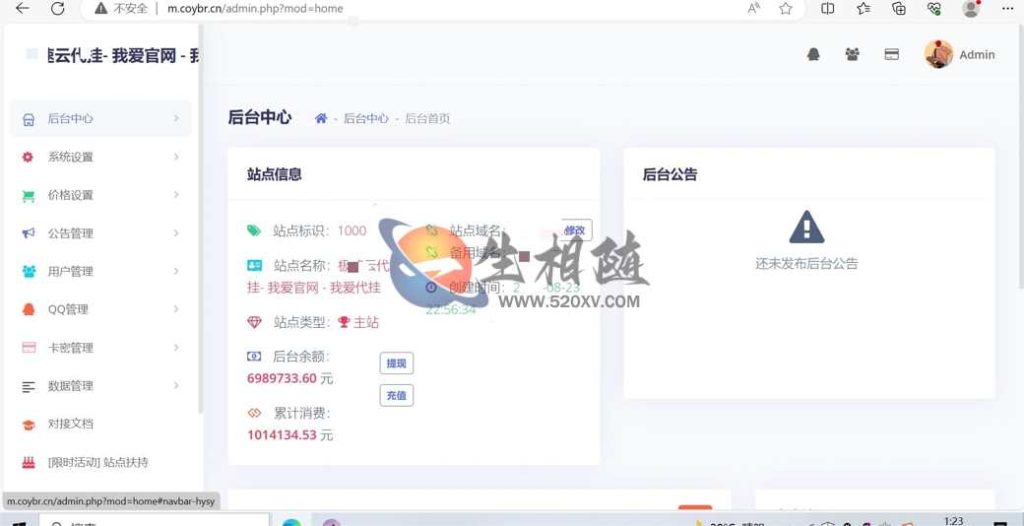The image size is (1024, 526).
Task: Open browser collections icon
Action: [x=899, y=8]
